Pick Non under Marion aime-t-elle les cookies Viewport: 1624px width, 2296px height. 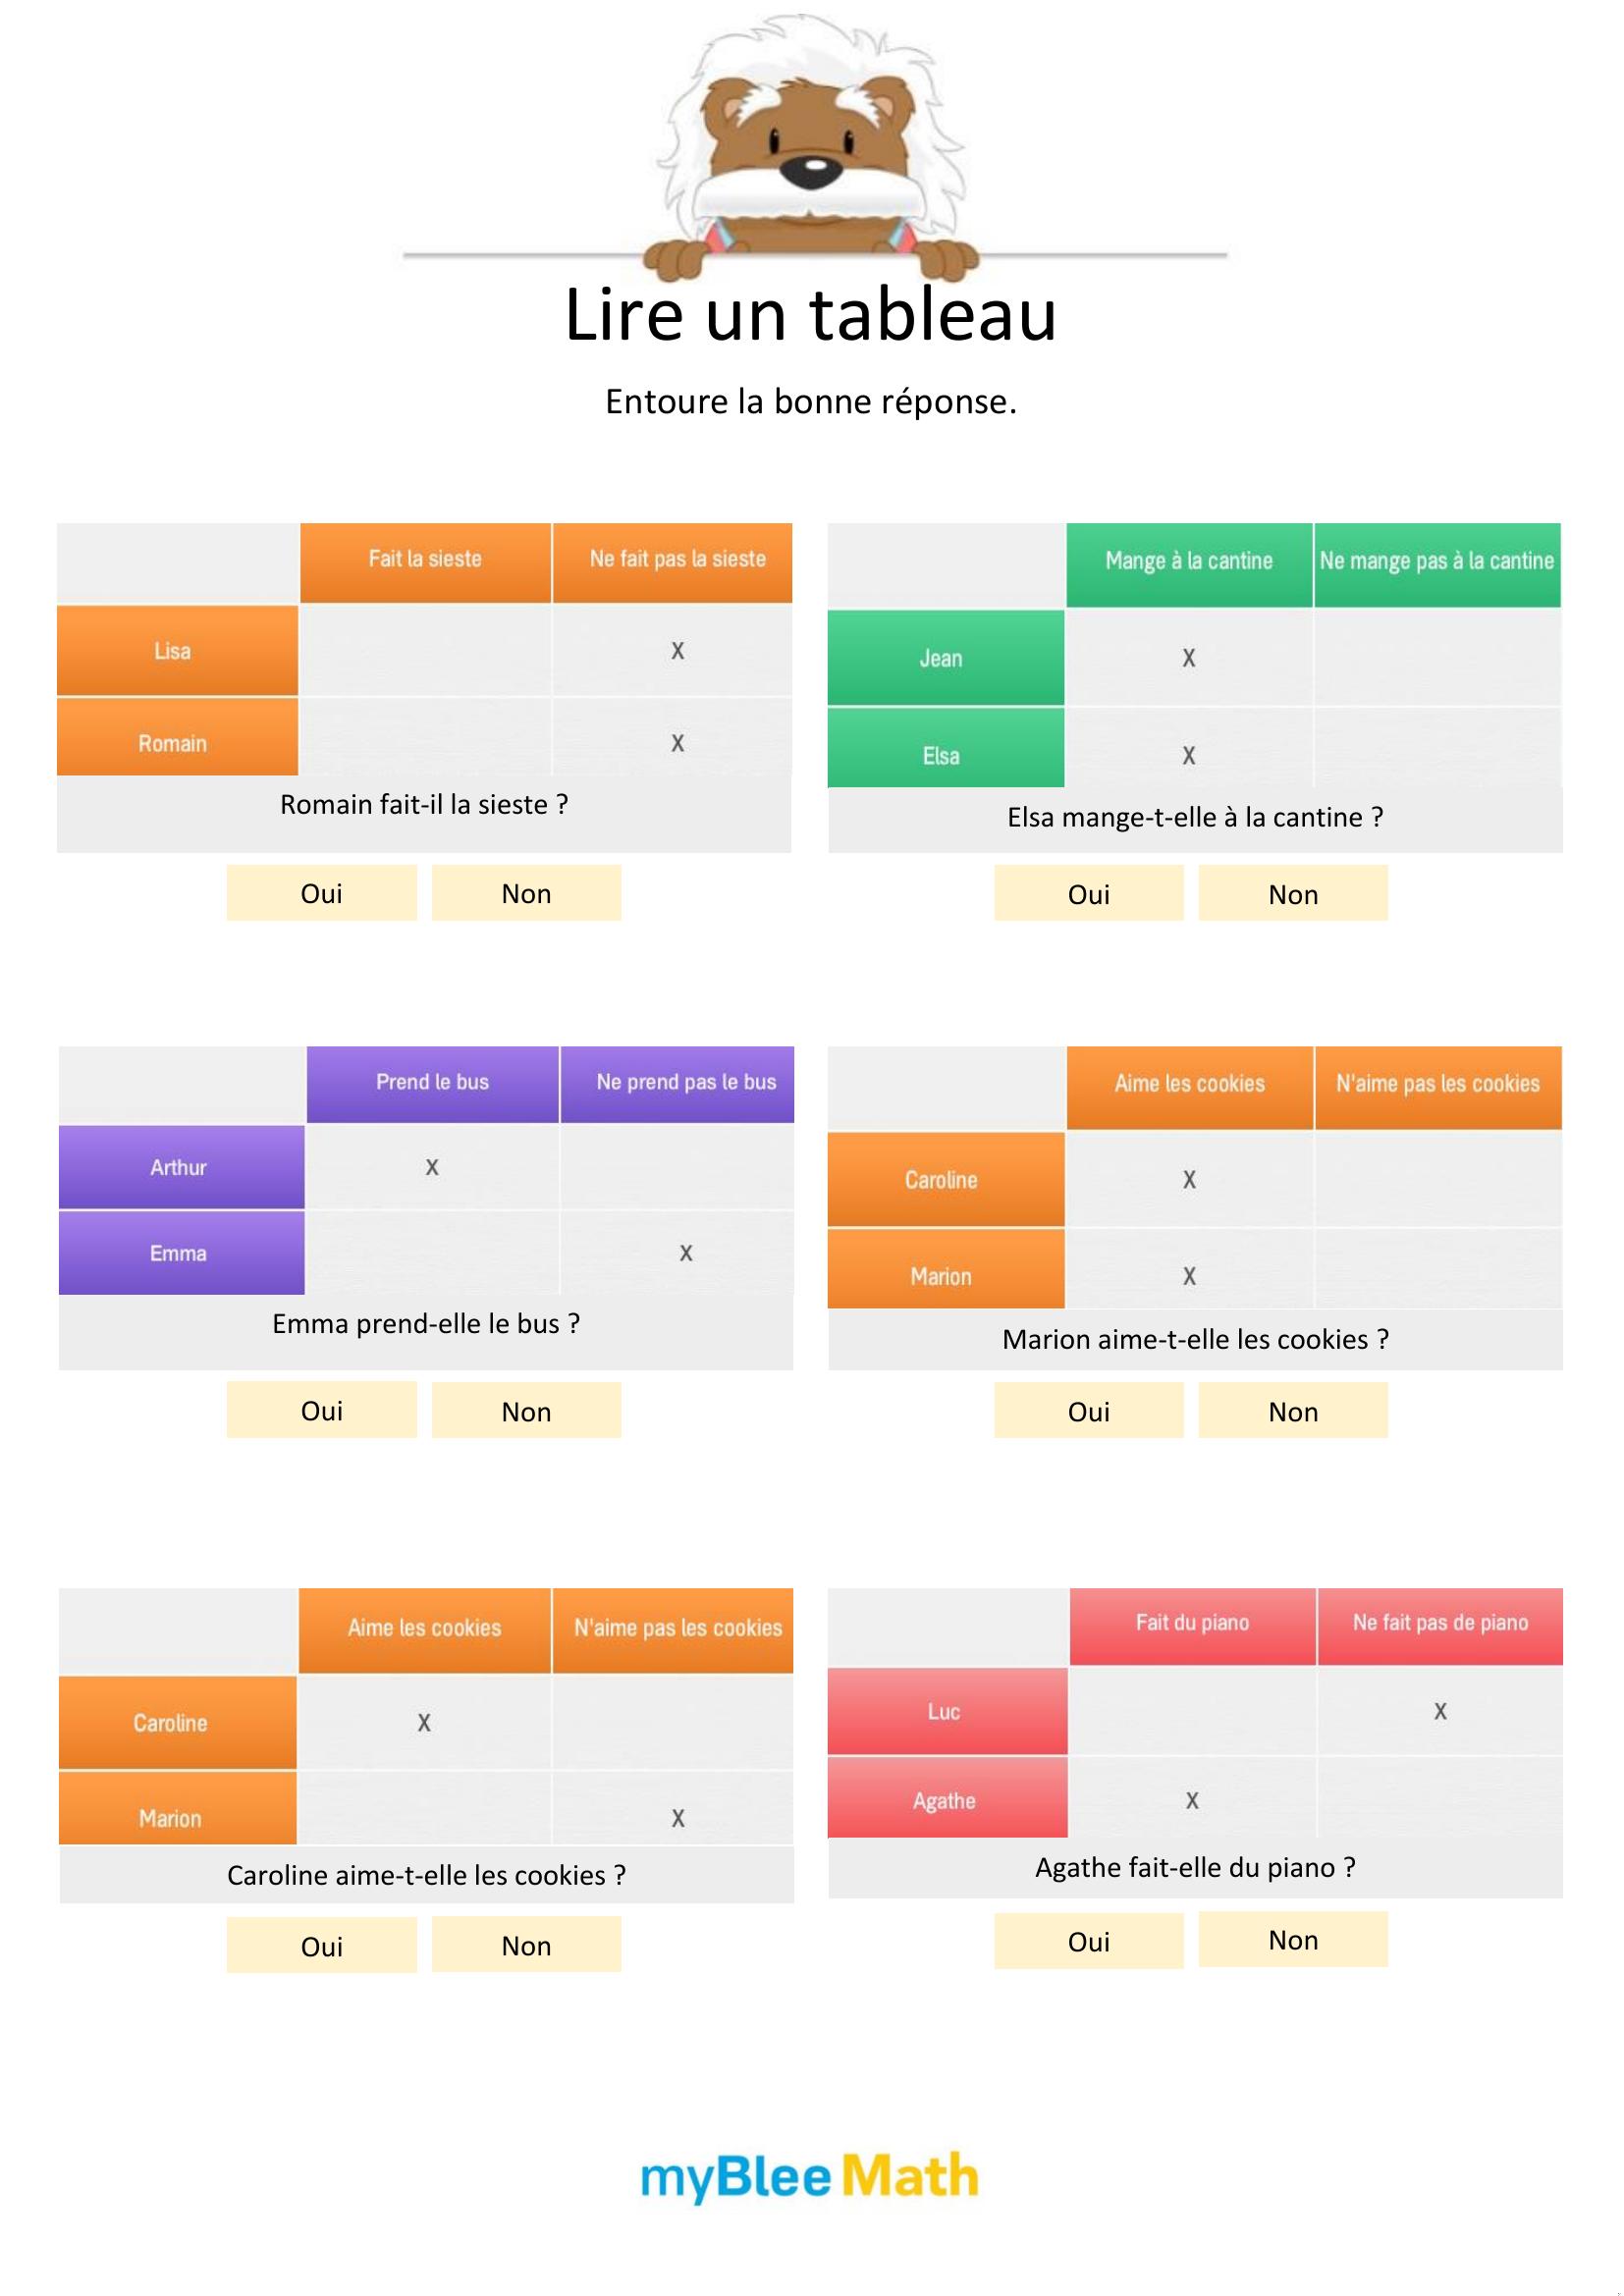(x=1293, y=1411)
